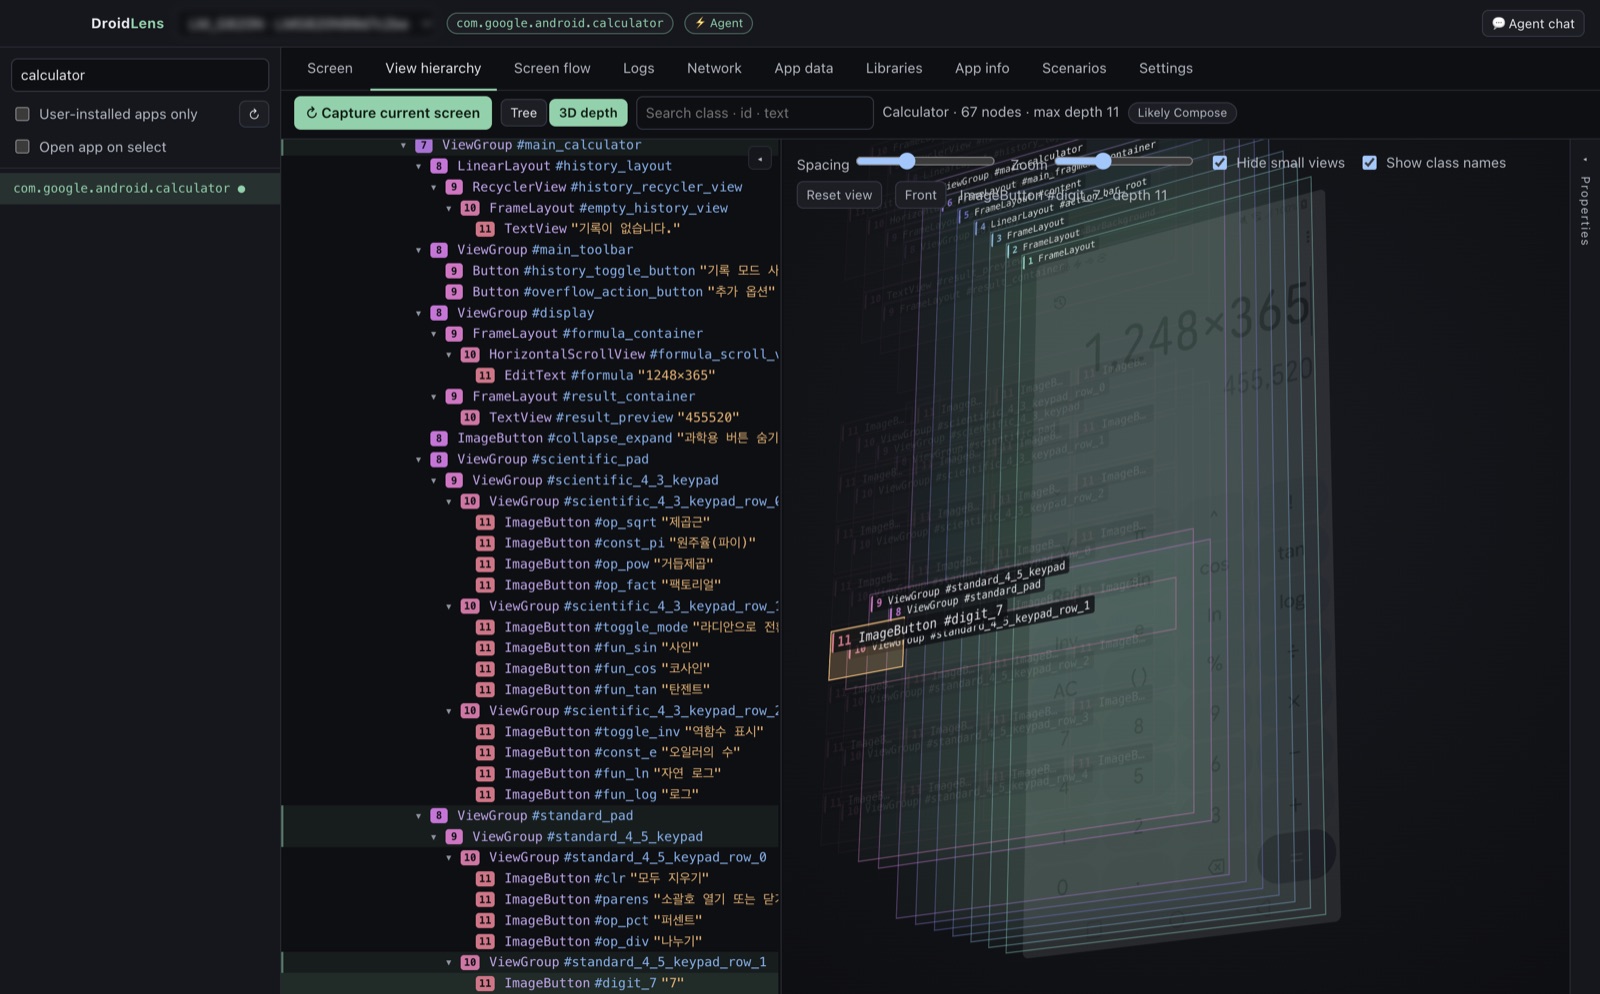The height and width of the screenshot is (994, 1600).
Task: Click Capture current screen button
Action: [393, 113]
